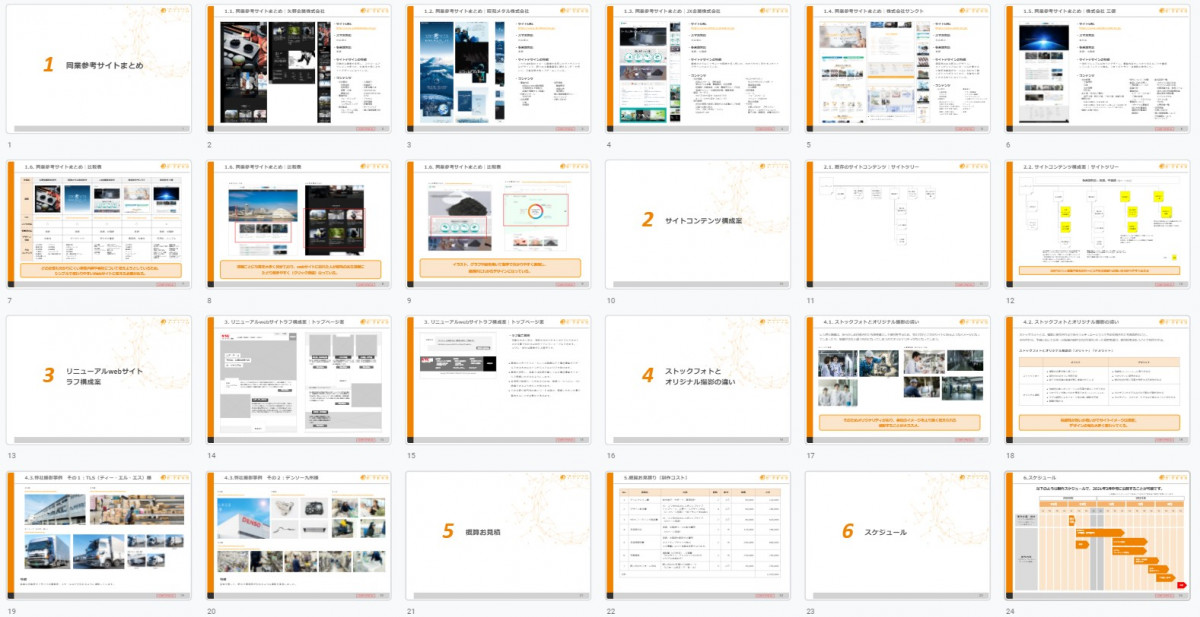1200x617 pixels.
Task: Open slide 19 showing truck photographs
Action: point(98,534)
